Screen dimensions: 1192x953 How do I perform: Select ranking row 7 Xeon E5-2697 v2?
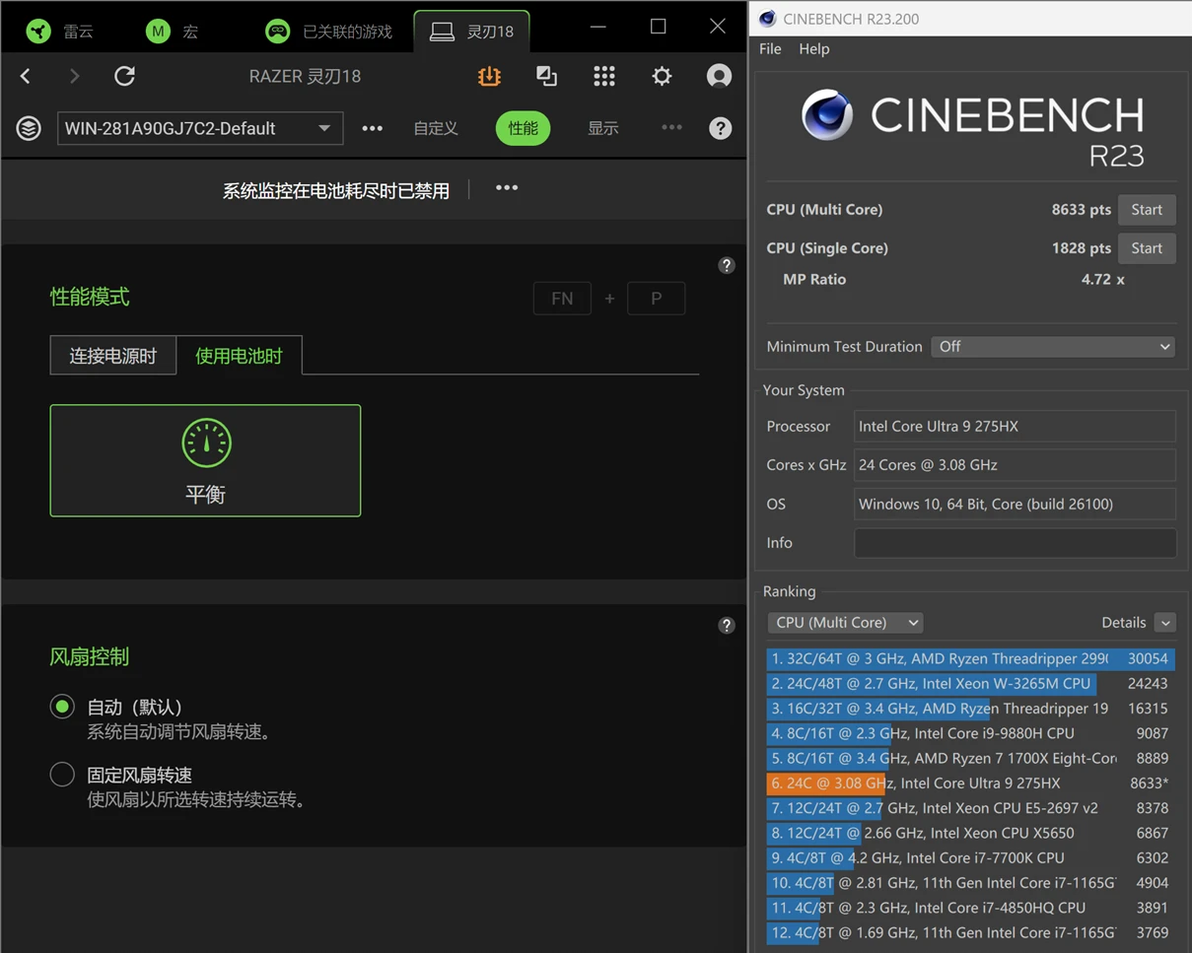[x=971, y=809]
